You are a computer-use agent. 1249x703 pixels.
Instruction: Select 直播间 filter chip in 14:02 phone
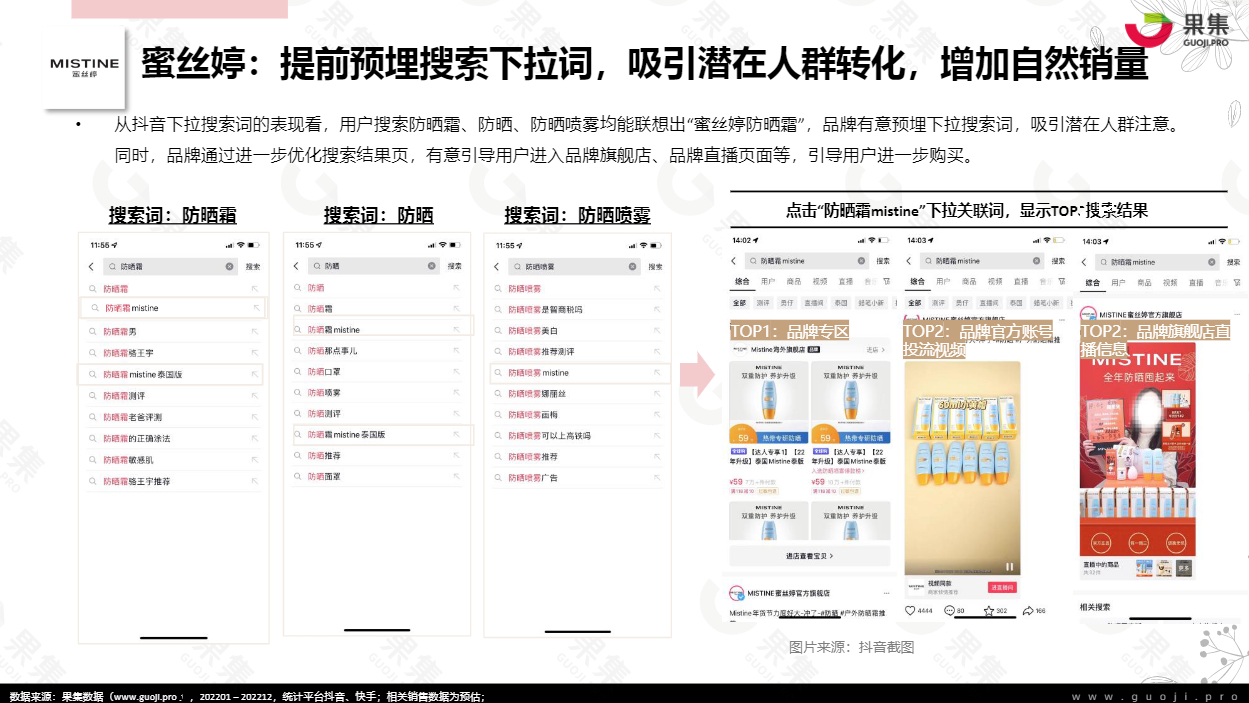tap(815, 302)
